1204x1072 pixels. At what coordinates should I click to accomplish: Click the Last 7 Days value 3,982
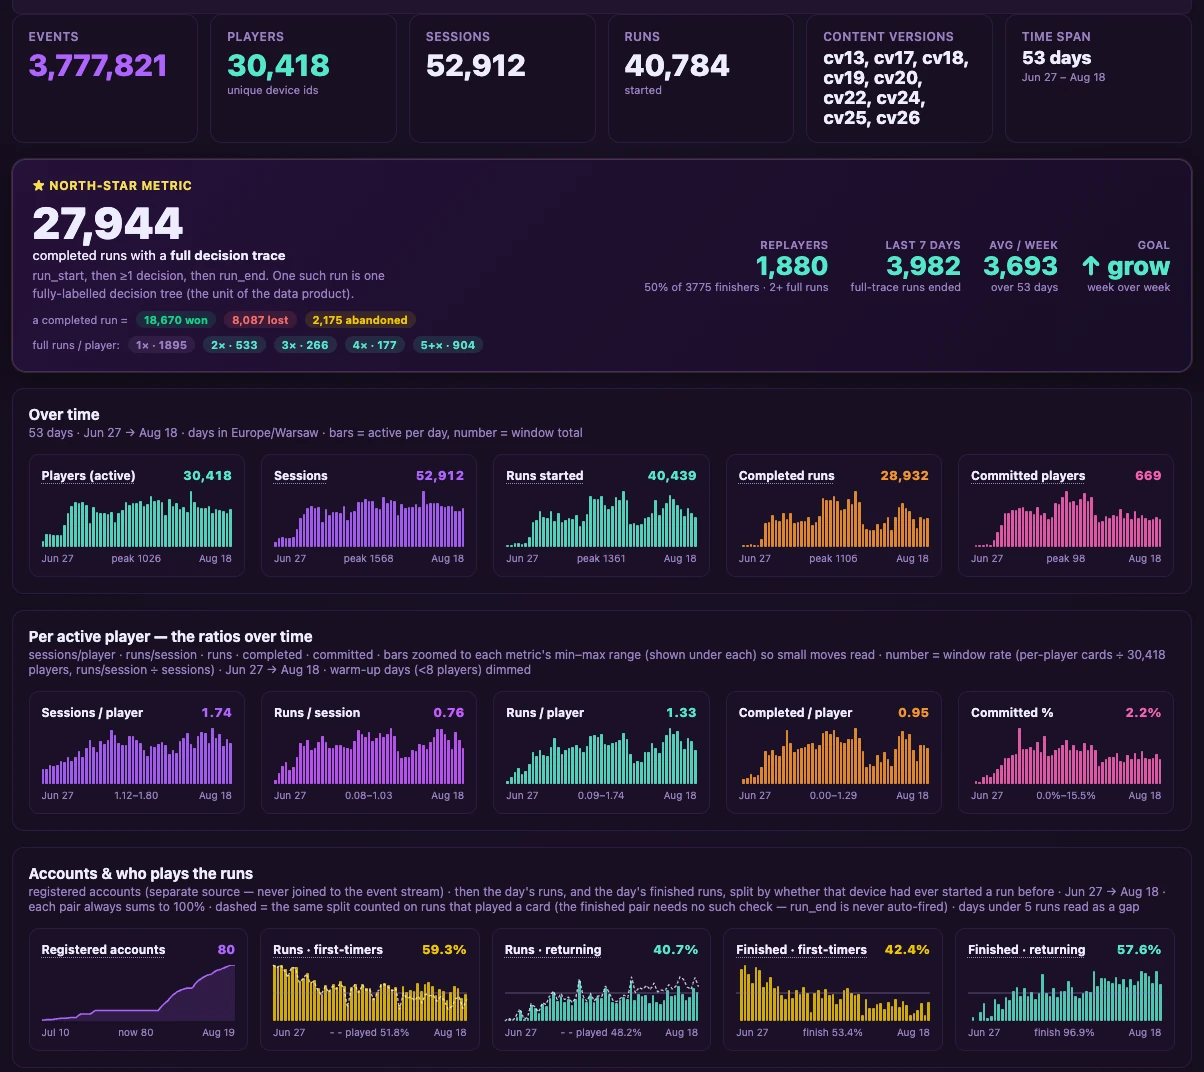(923, 266)
